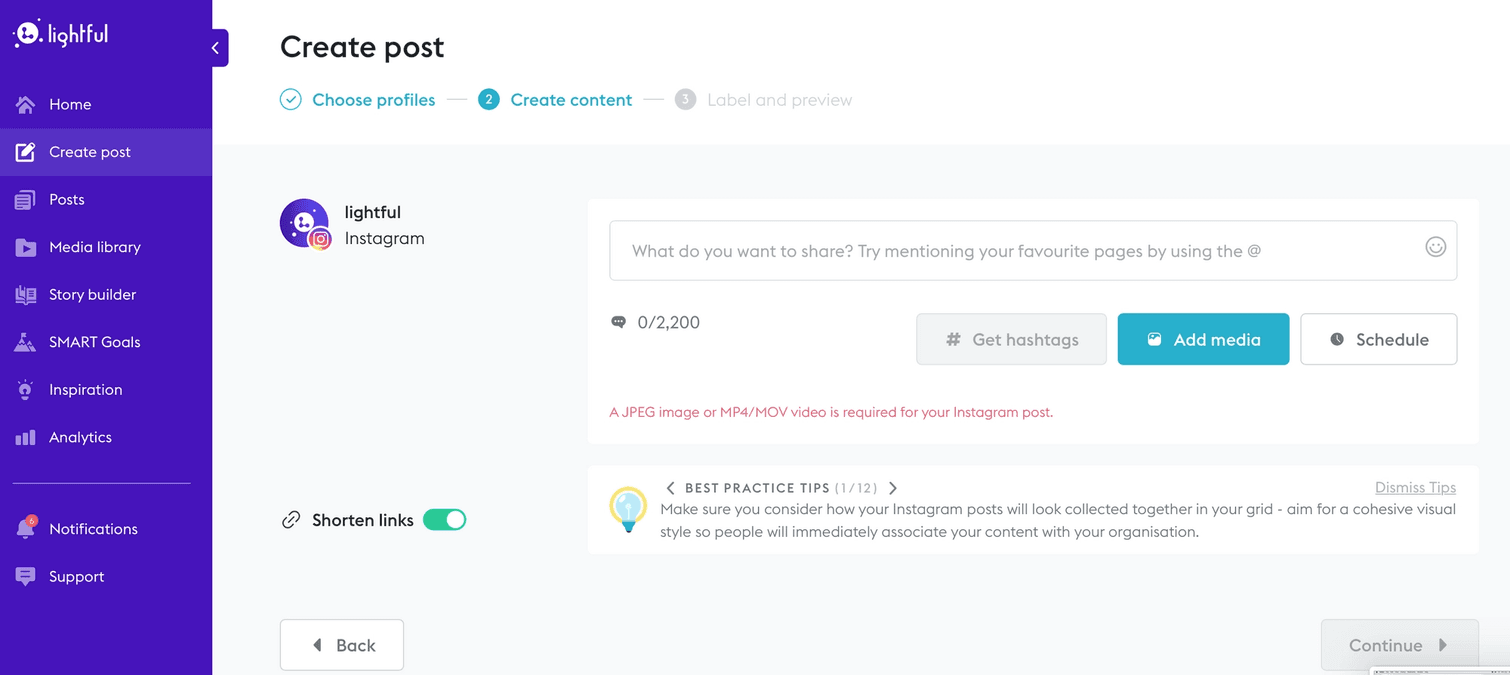Go to Posts in sidebar
Image resolution: width=1510 pixels, height=675 pixels.
point(66,199)
